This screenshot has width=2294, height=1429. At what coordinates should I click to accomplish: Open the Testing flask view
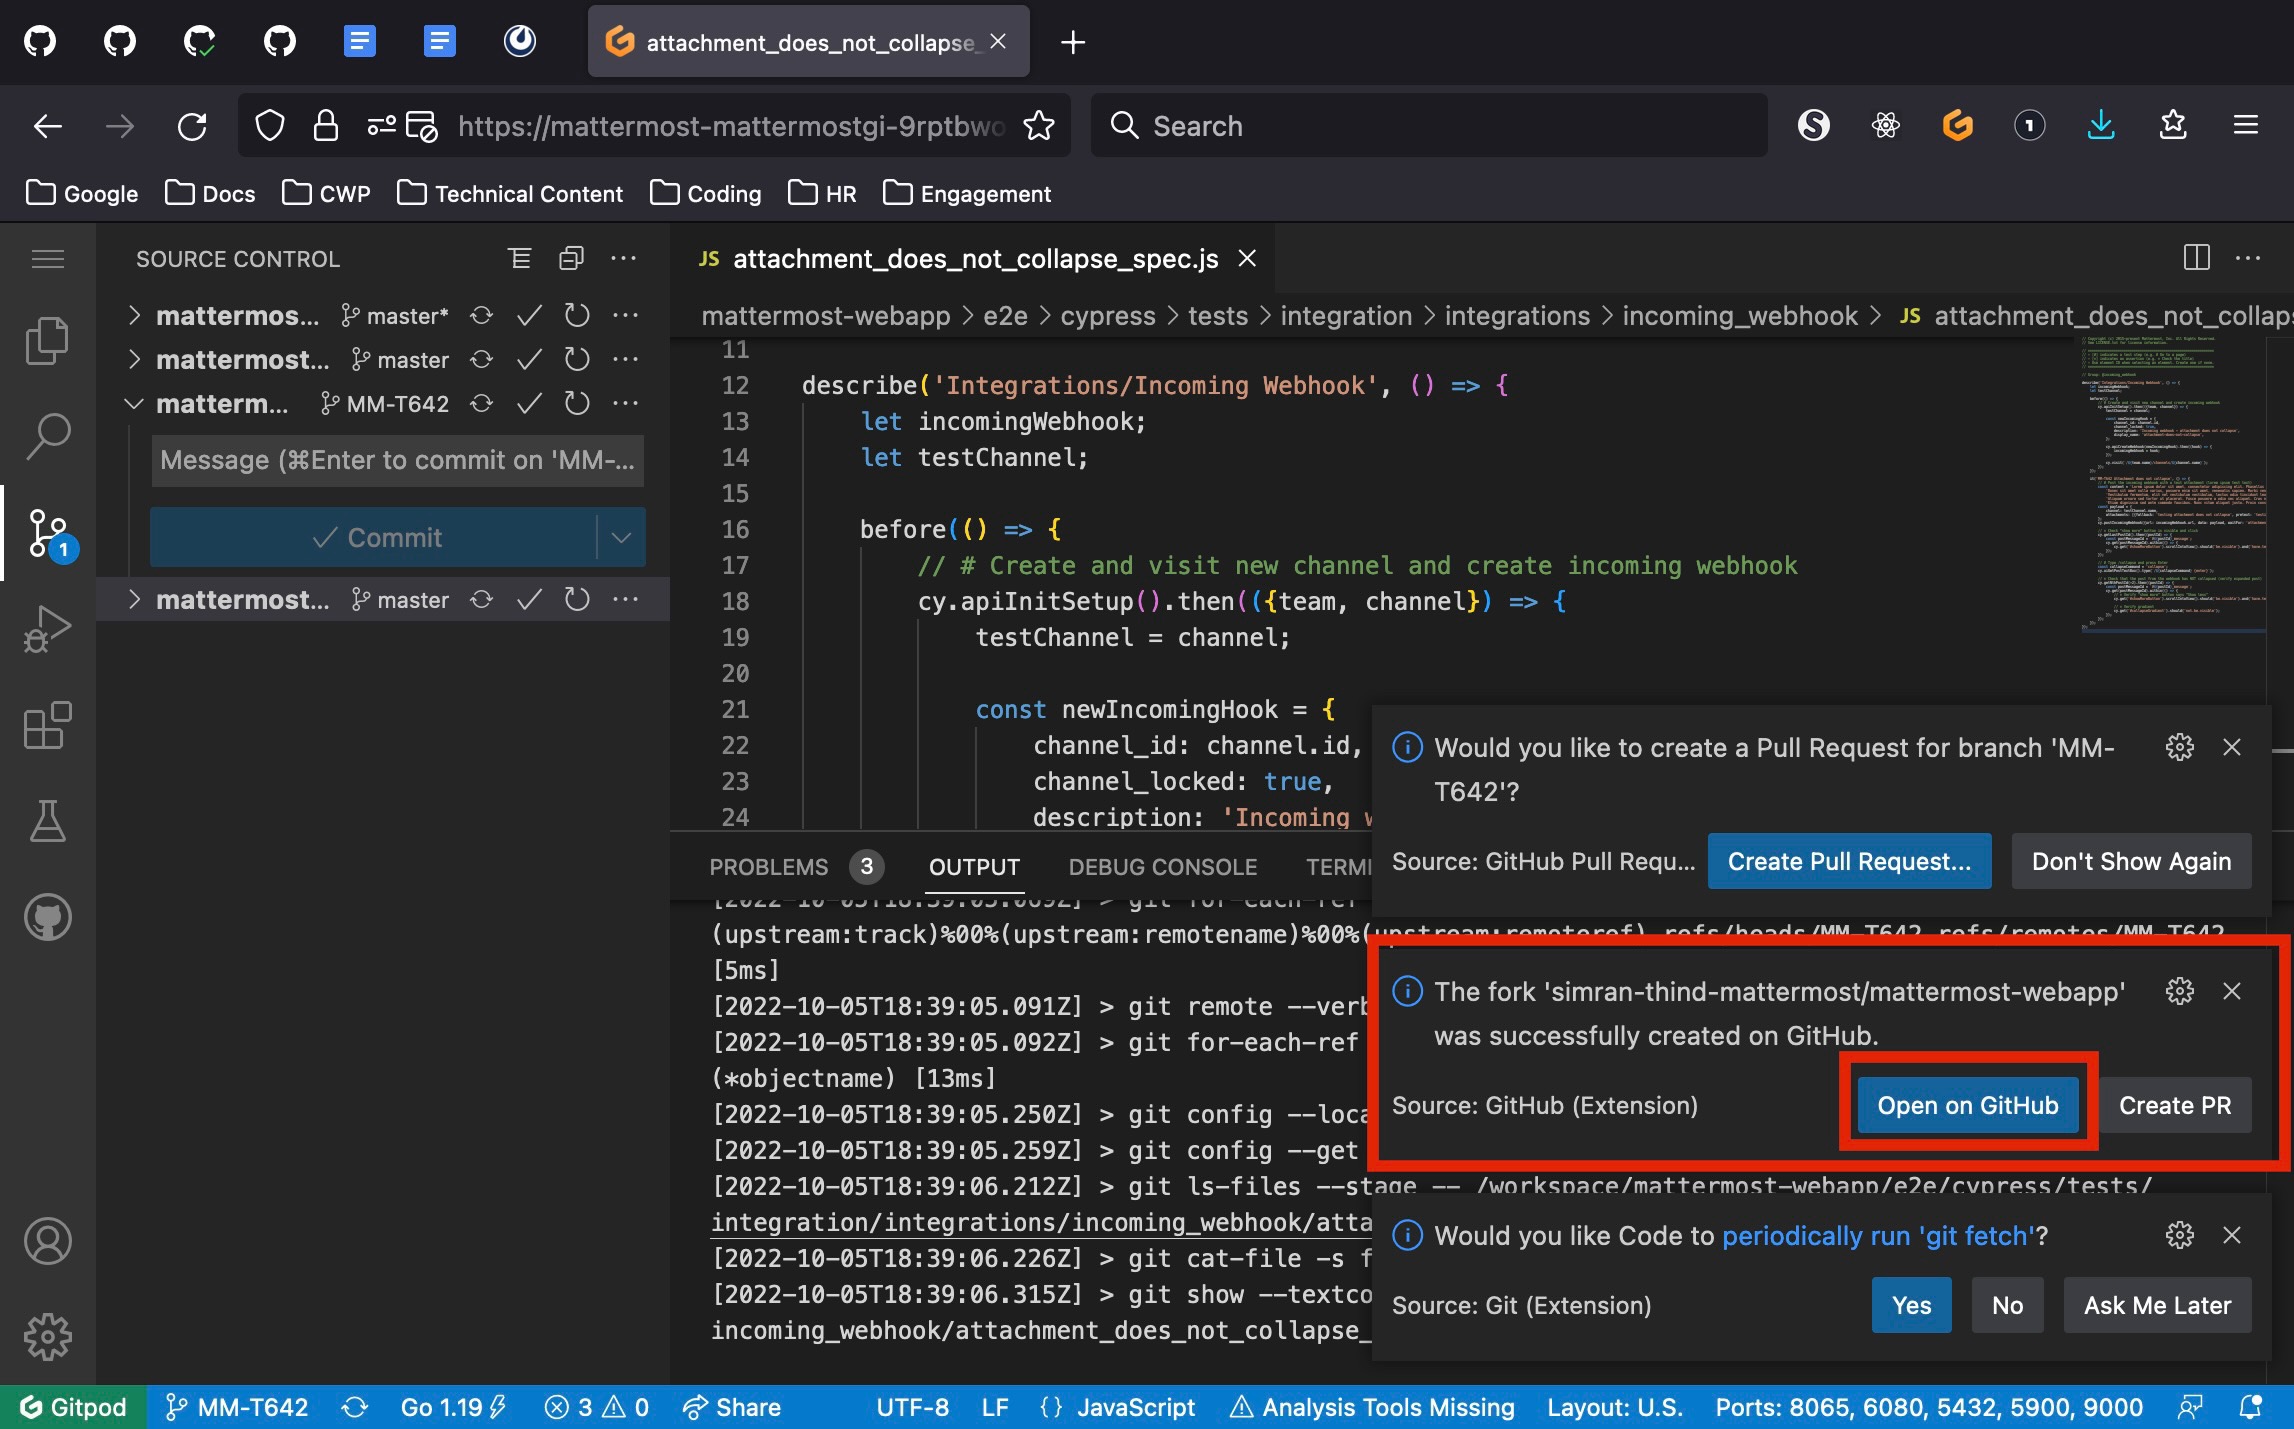pos(47,821)
